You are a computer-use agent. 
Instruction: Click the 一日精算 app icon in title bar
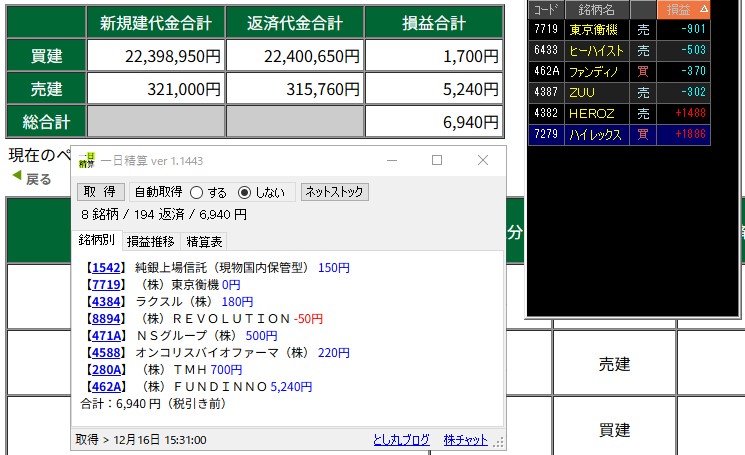[87, 160]
